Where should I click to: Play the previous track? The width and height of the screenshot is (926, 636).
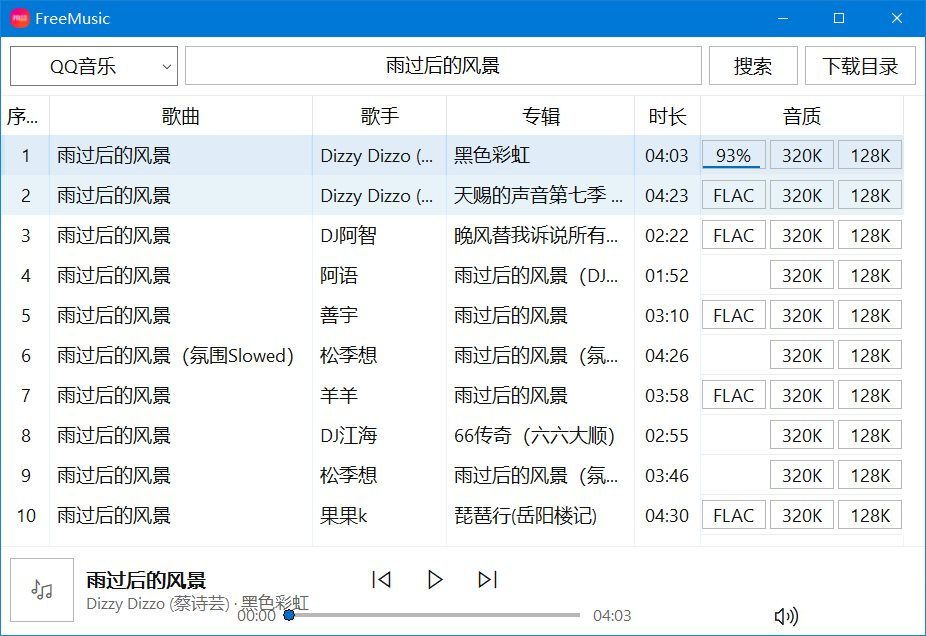(382, 579)
